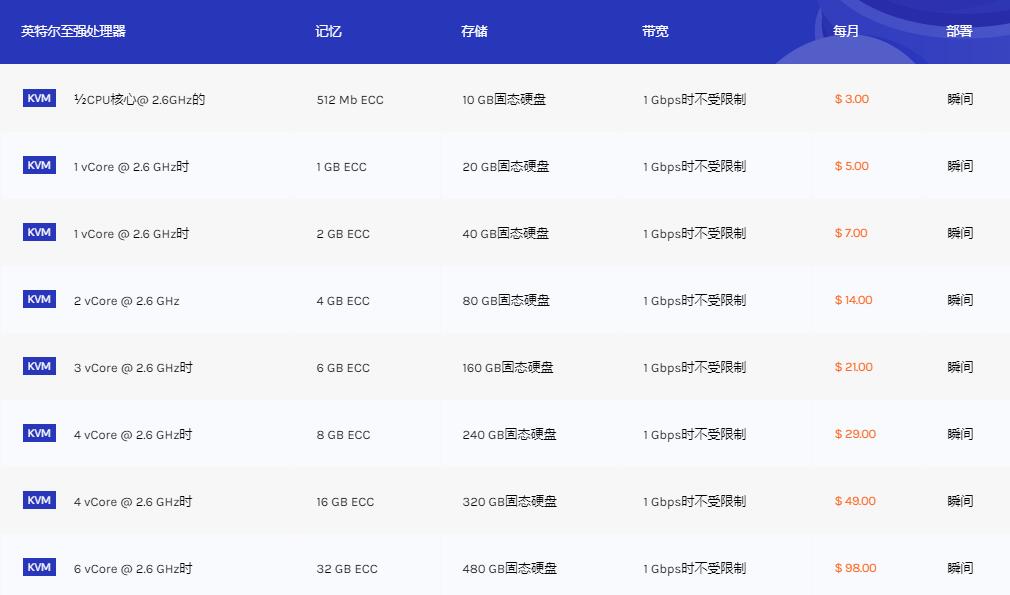The width and height of the screenshot is (1010, 595).
Task: Click the 20 GB固态硬盘 storage cell
Action: 506,167
